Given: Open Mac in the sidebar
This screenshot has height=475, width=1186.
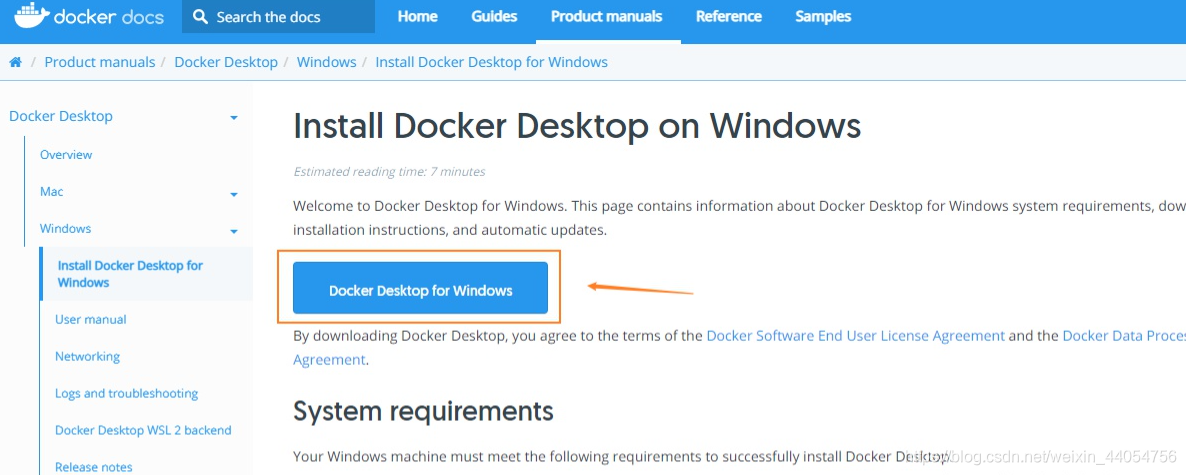Looking at the screenshot, I should pos(51,191).
